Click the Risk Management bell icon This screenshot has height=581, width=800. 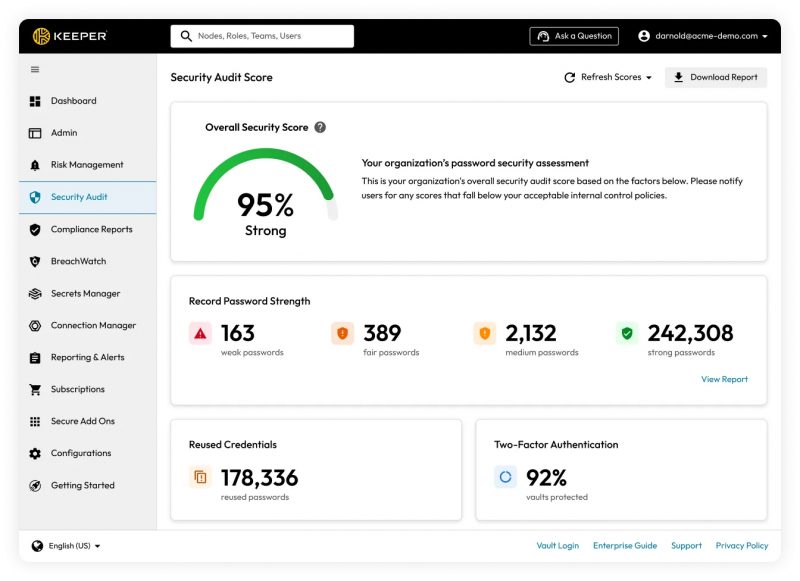[35, 165]
